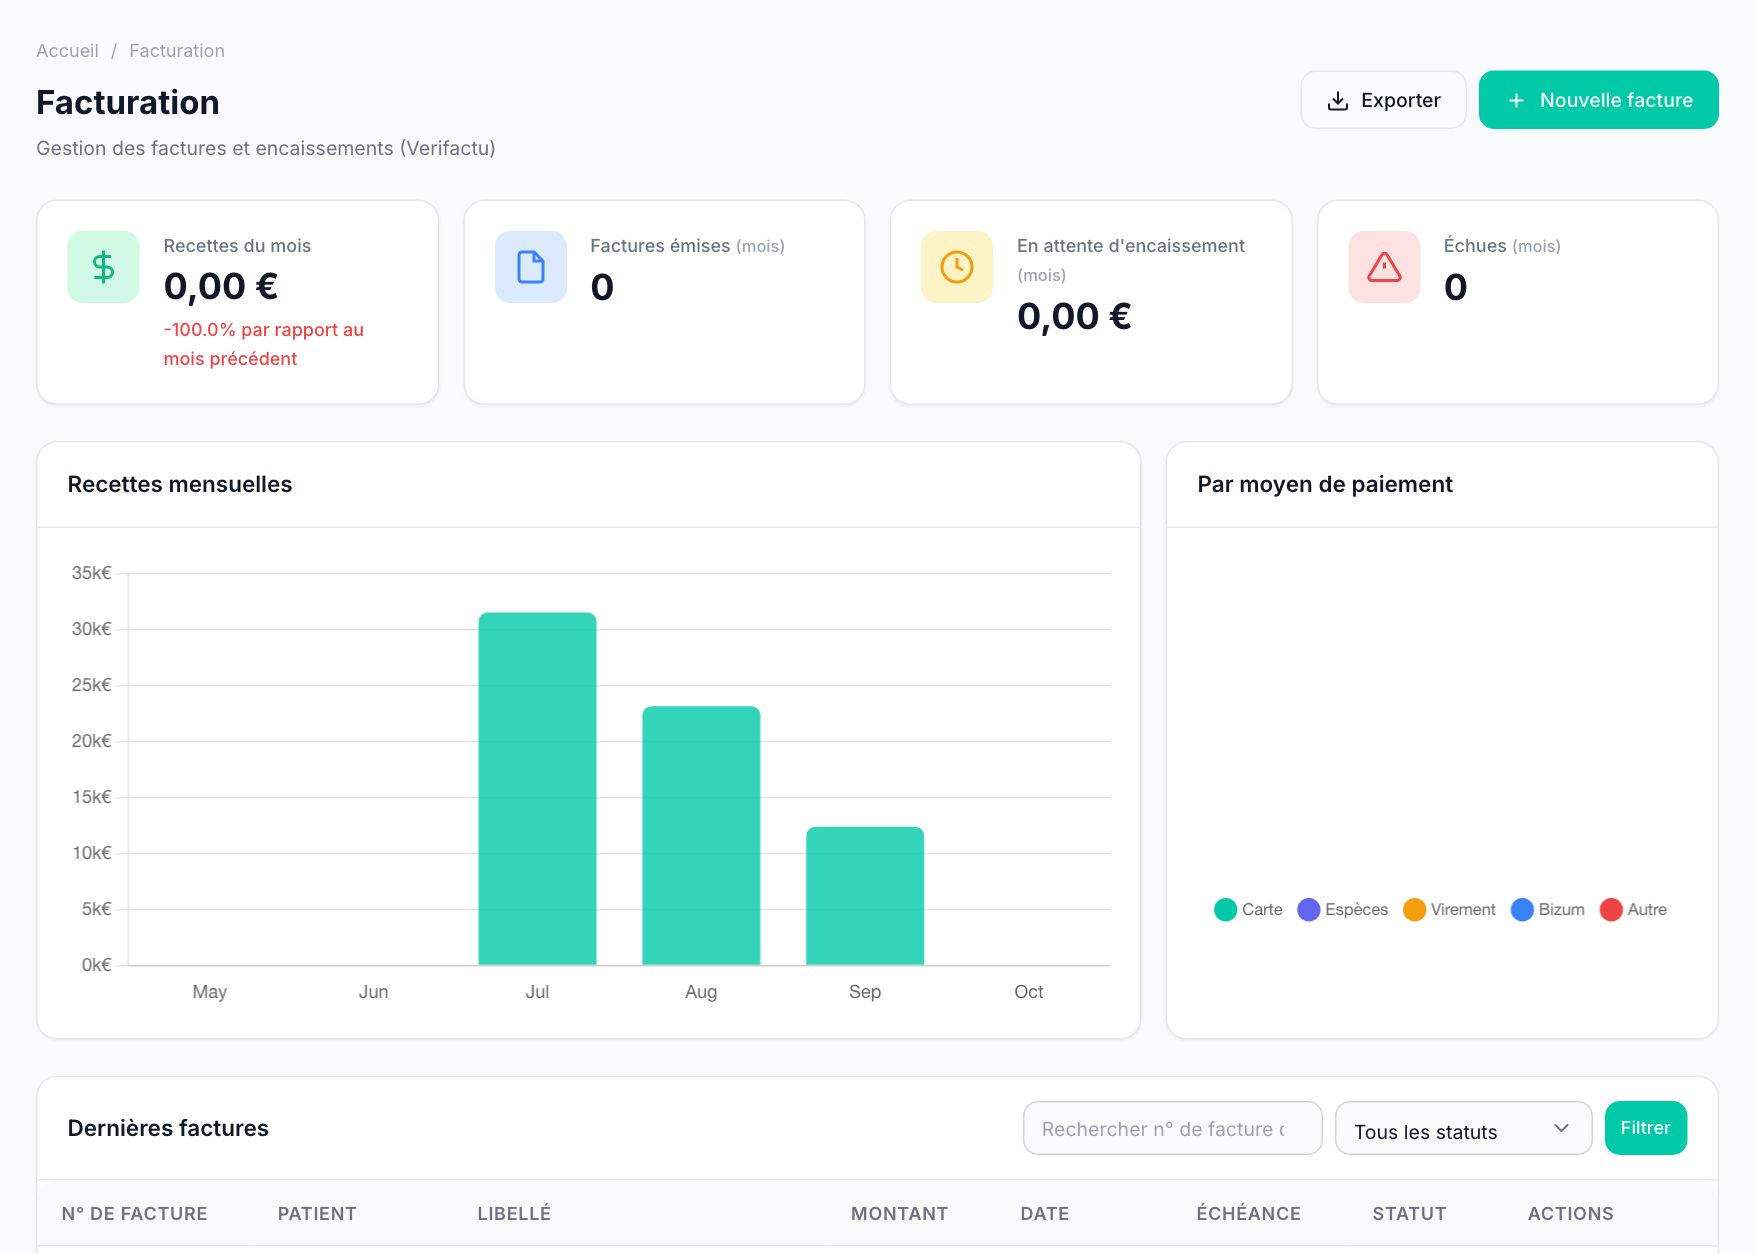Image resolution: width=1755 pixels, height=1254 pixels.
Task: Click the red warning triangle icon
Action: tap(1384, 267)
